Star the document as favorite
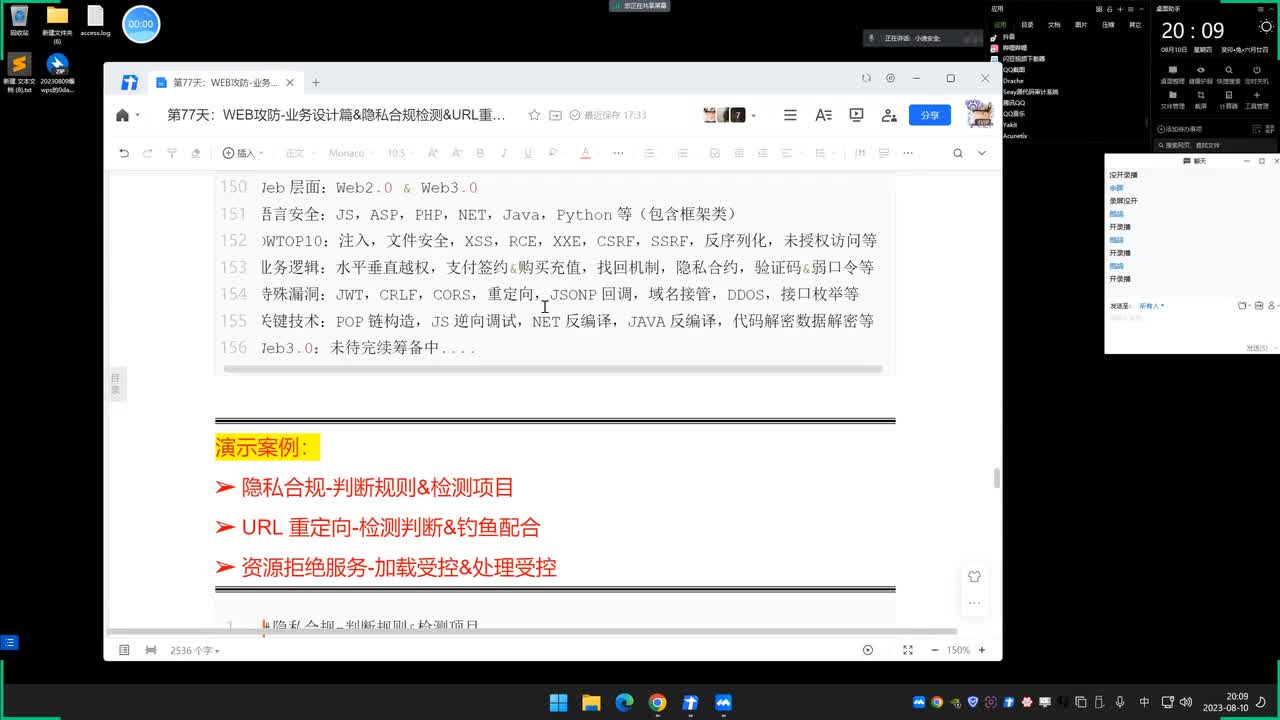1280x720 pixels. 534,115
